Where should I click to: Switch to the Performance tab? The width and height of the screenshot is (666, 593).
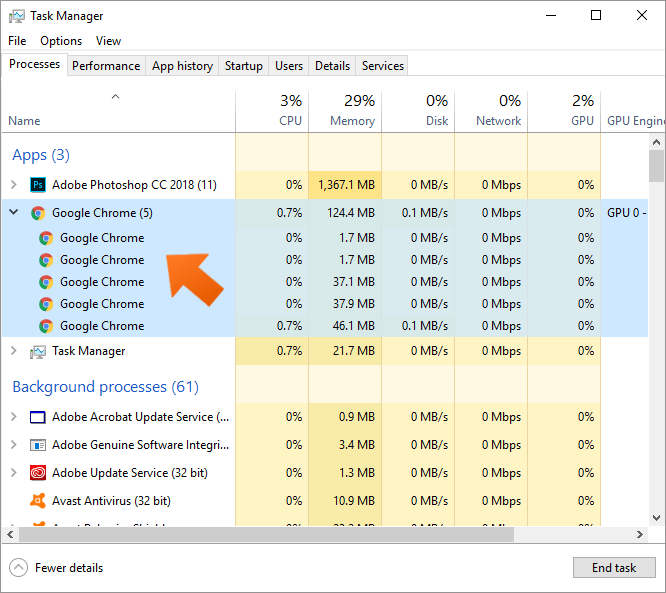106,66
